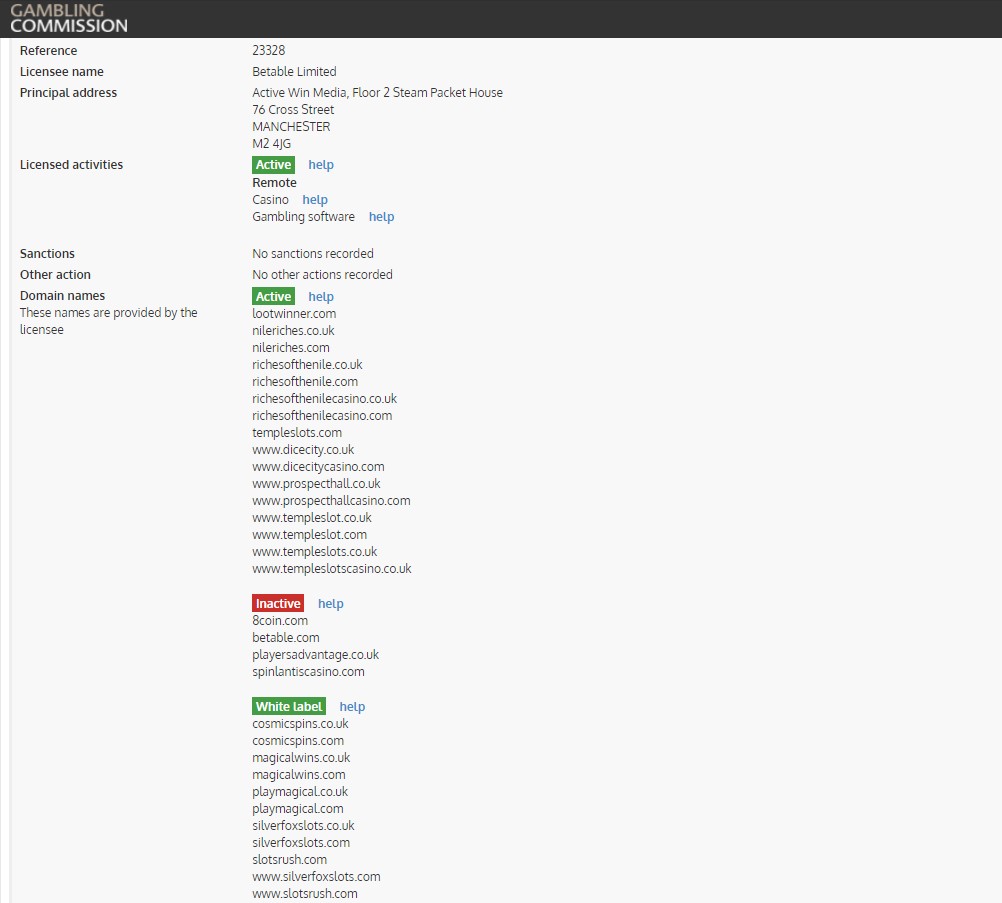The height and width of the screenshot is (903, 1002).
Task: Click the Gambling Commission logo
Action: pyautogui.click(x=69, y=19)
